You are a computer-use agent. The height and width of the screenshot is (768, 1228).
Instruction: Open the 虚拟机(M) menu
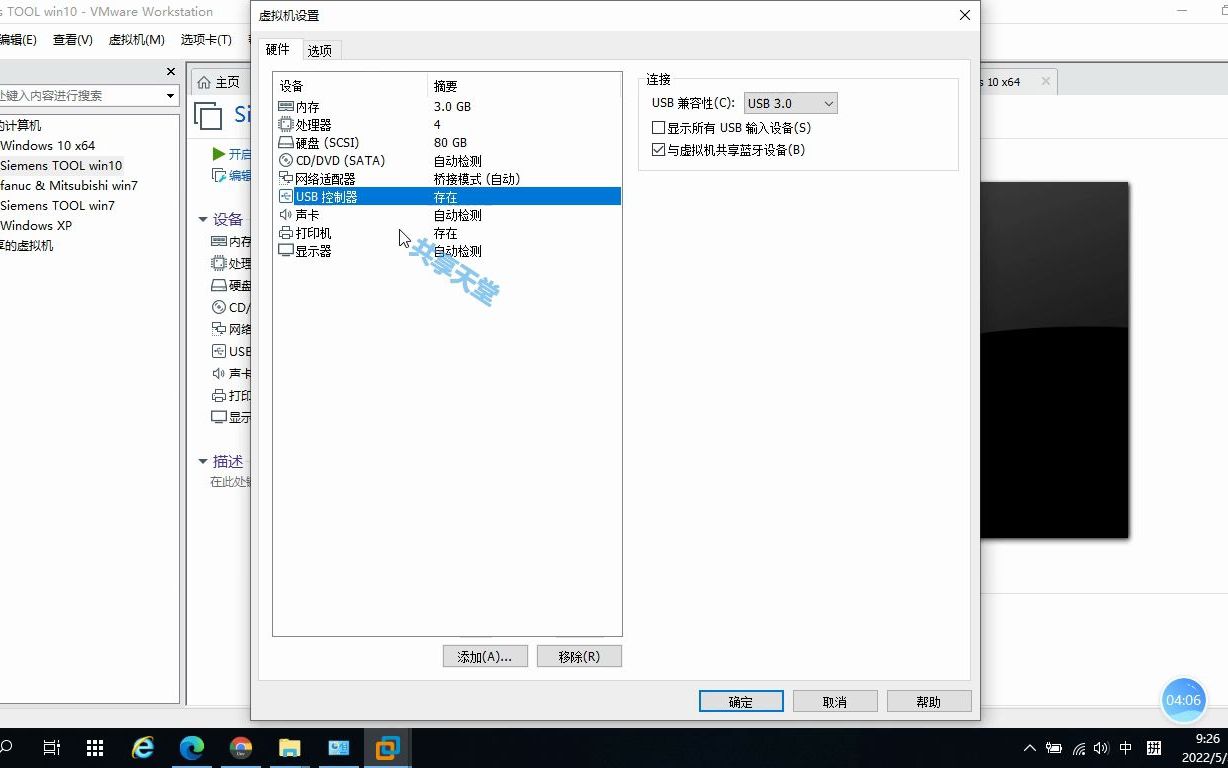(x=136, y=39)
